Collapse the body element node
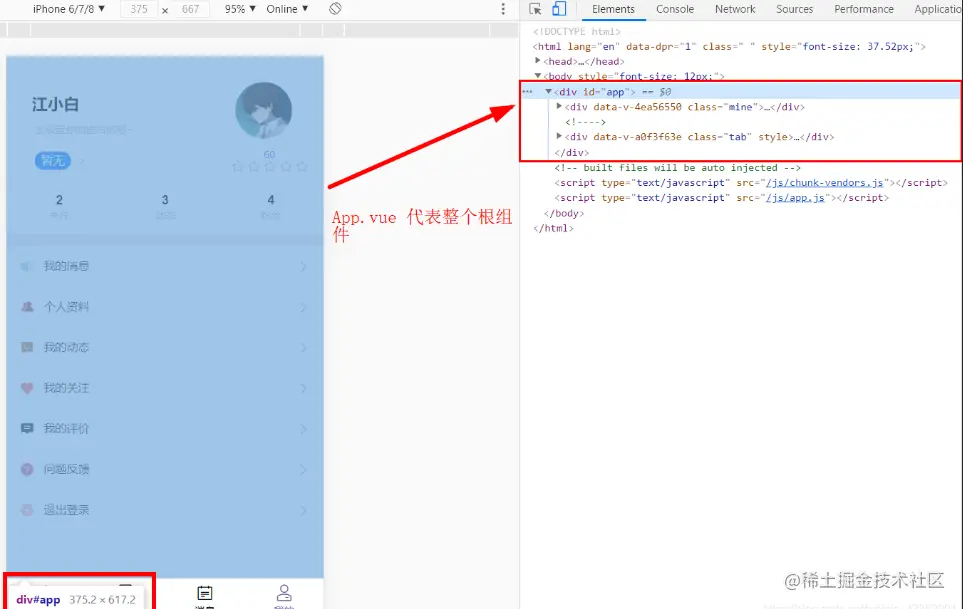 [x=537, y=76]
